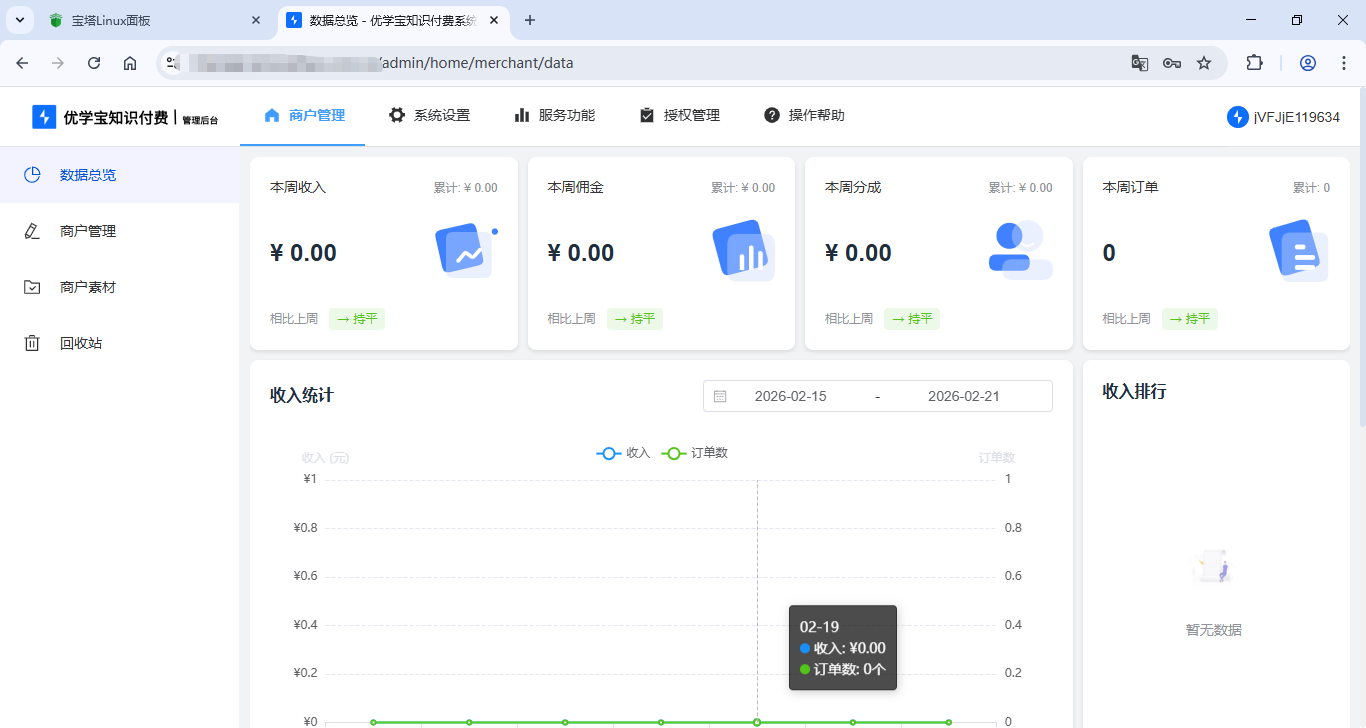Click the 持平 badge under 本周收入
Image resolution: width=1366 pixels, height=728 pixels.
coord(357,318)
